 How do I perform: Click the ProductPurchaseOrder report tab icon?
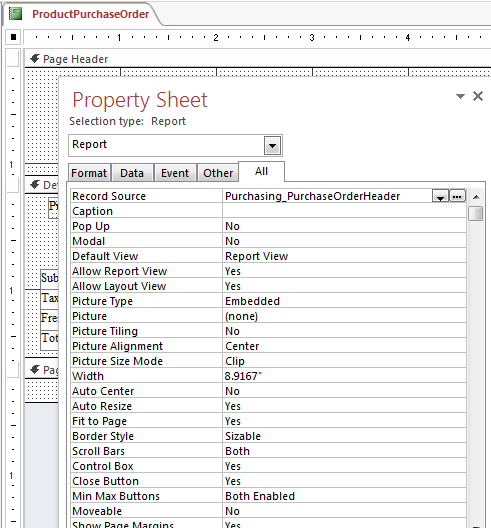15,14
